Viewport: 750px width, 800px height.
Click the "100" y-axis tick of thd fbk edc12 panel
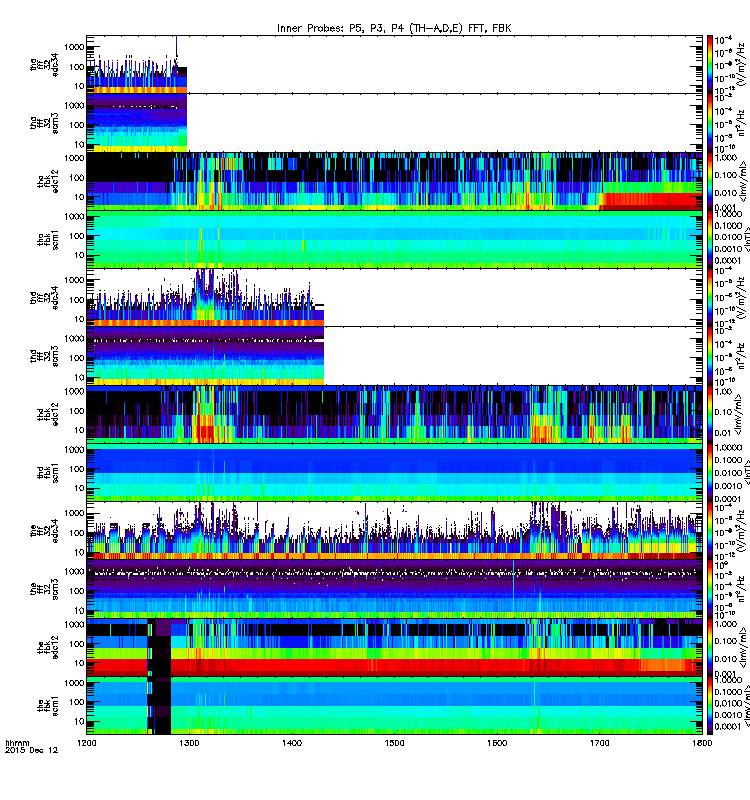click(77, 411)
